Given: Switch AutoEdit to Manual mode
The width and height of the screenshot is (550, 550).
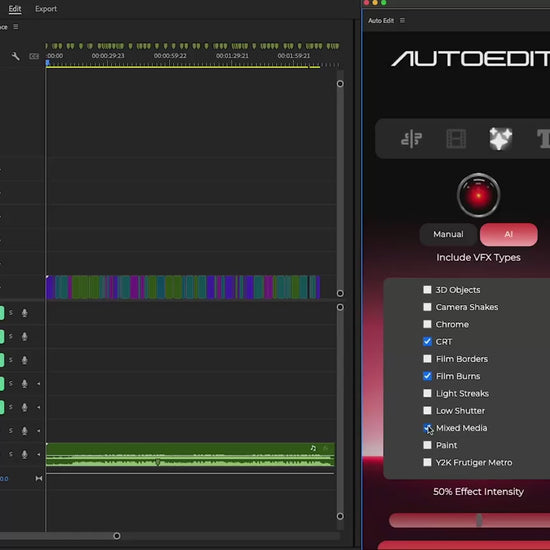Looking at the screenshot, I should (448, 234).
